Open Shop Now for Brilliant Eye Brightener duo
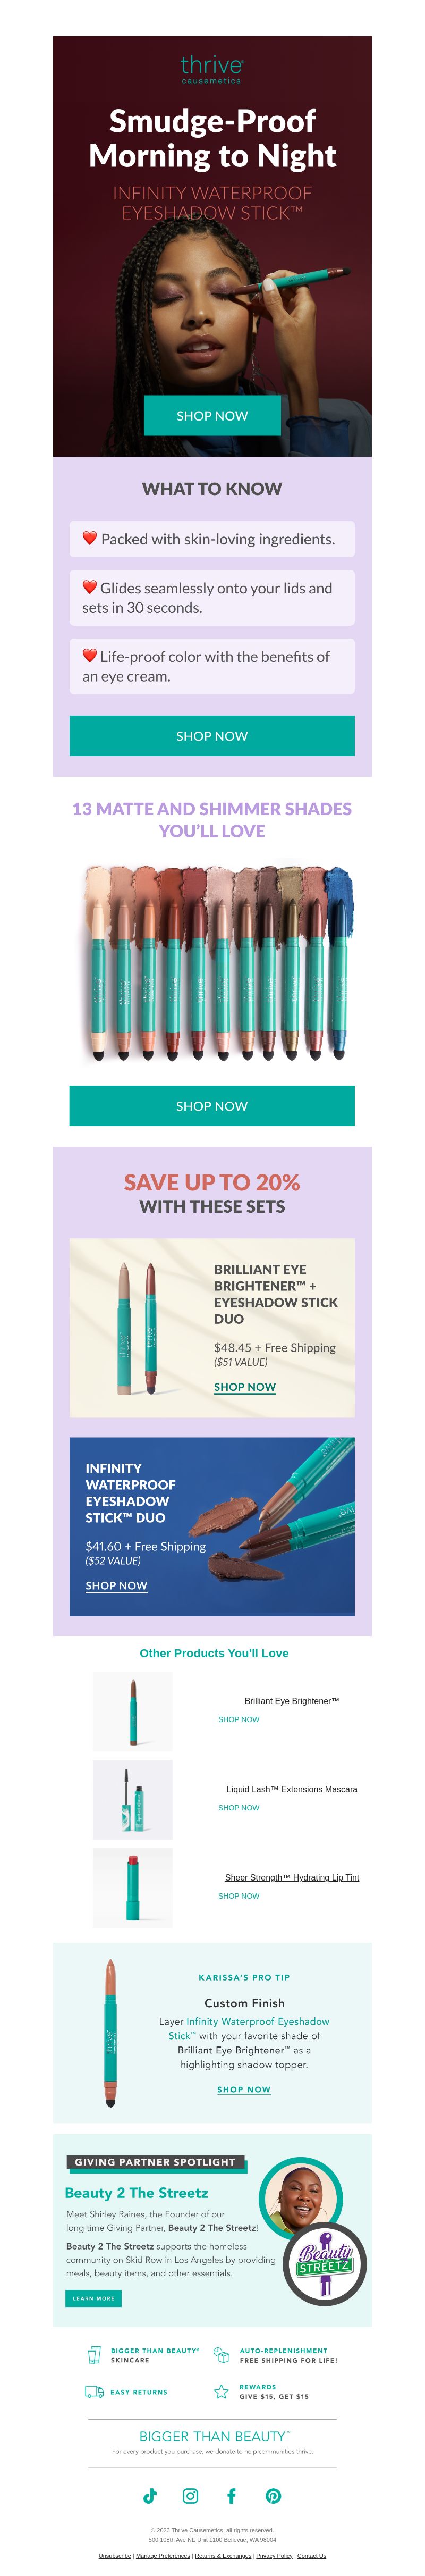Viewport: 425px width, 2576px height. [x=245, y=1387]
